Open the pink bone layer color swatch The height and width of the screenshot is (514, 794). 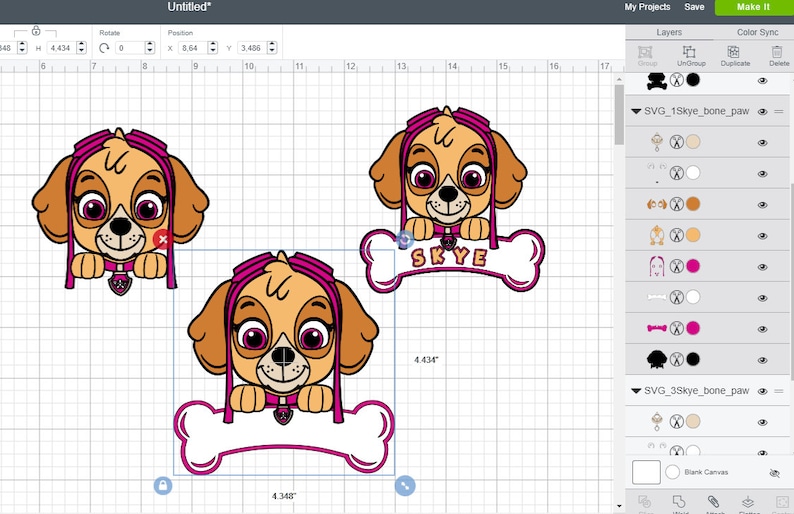pyautogui.click(x=693, y=328)
